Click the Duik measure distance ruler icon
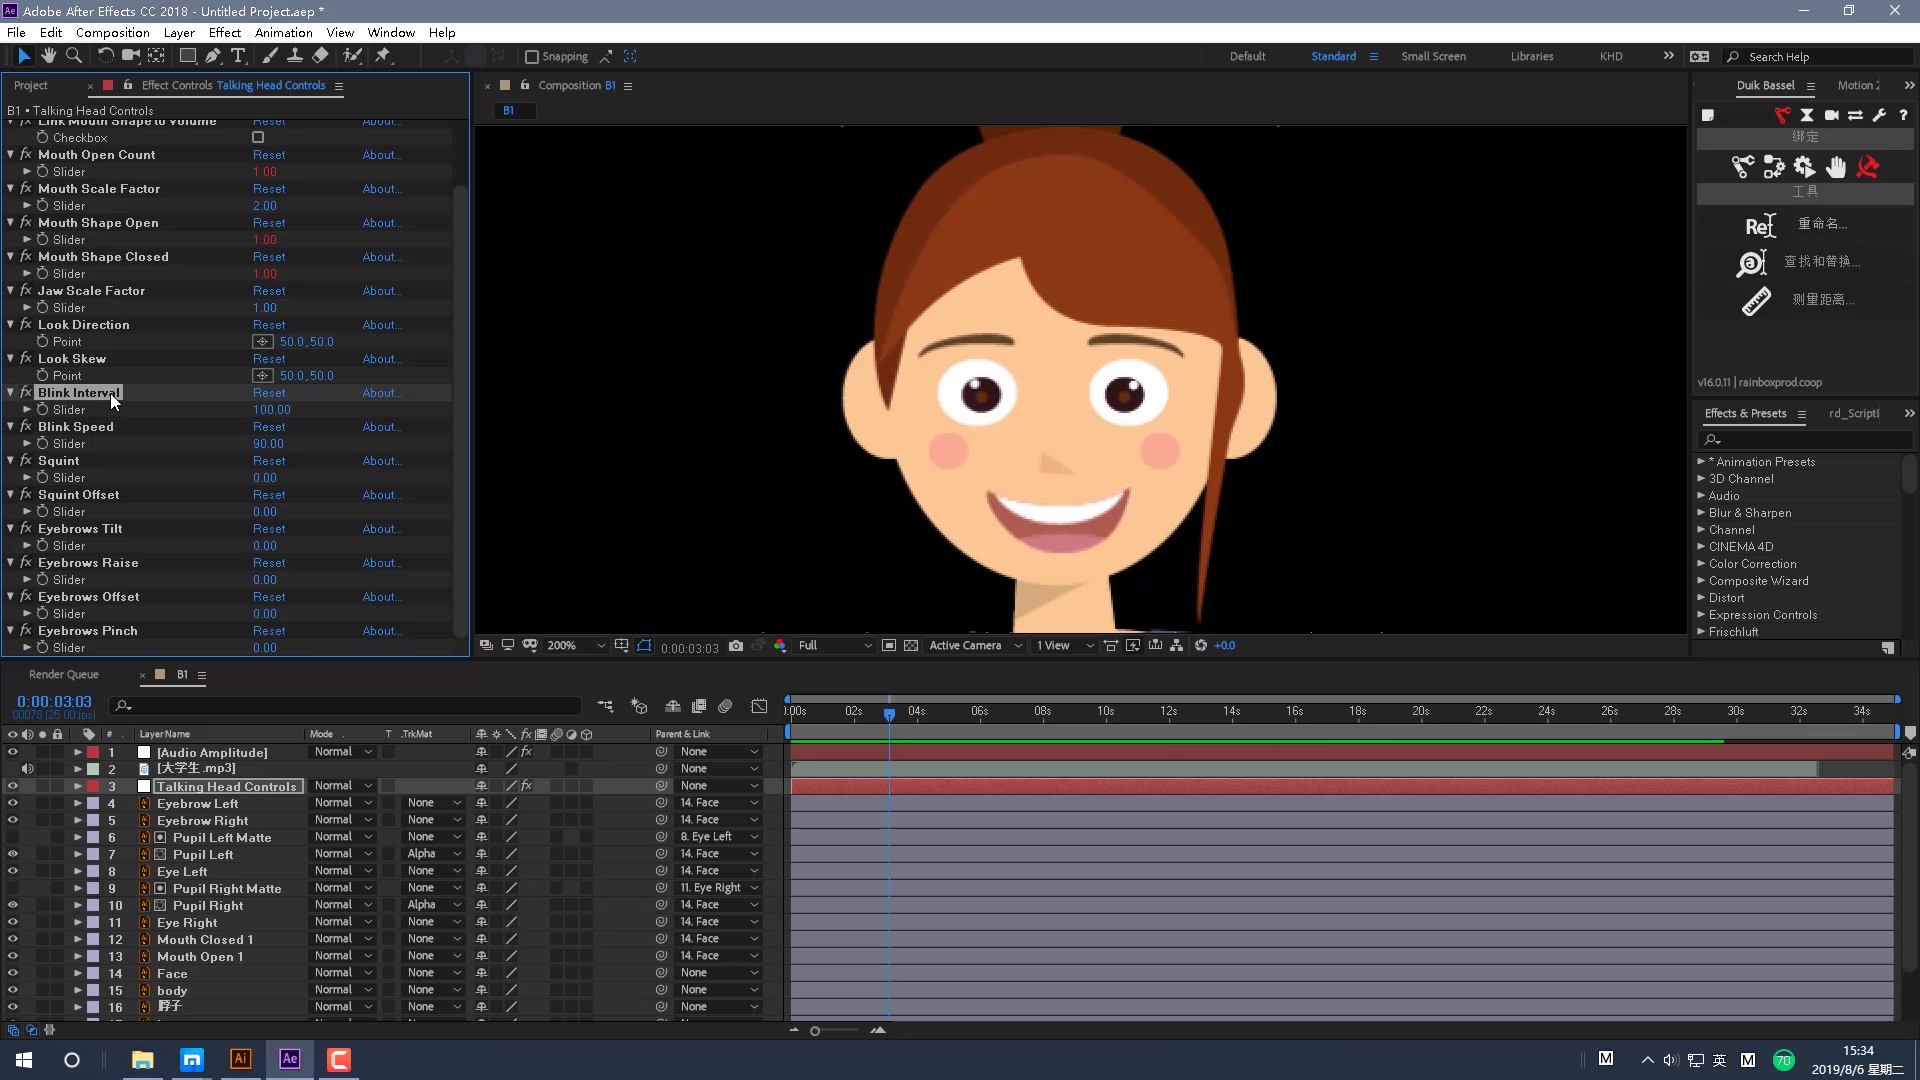Viewport: 1920px width, 1080px height. pyautogui.click(x=1756, y=300)
